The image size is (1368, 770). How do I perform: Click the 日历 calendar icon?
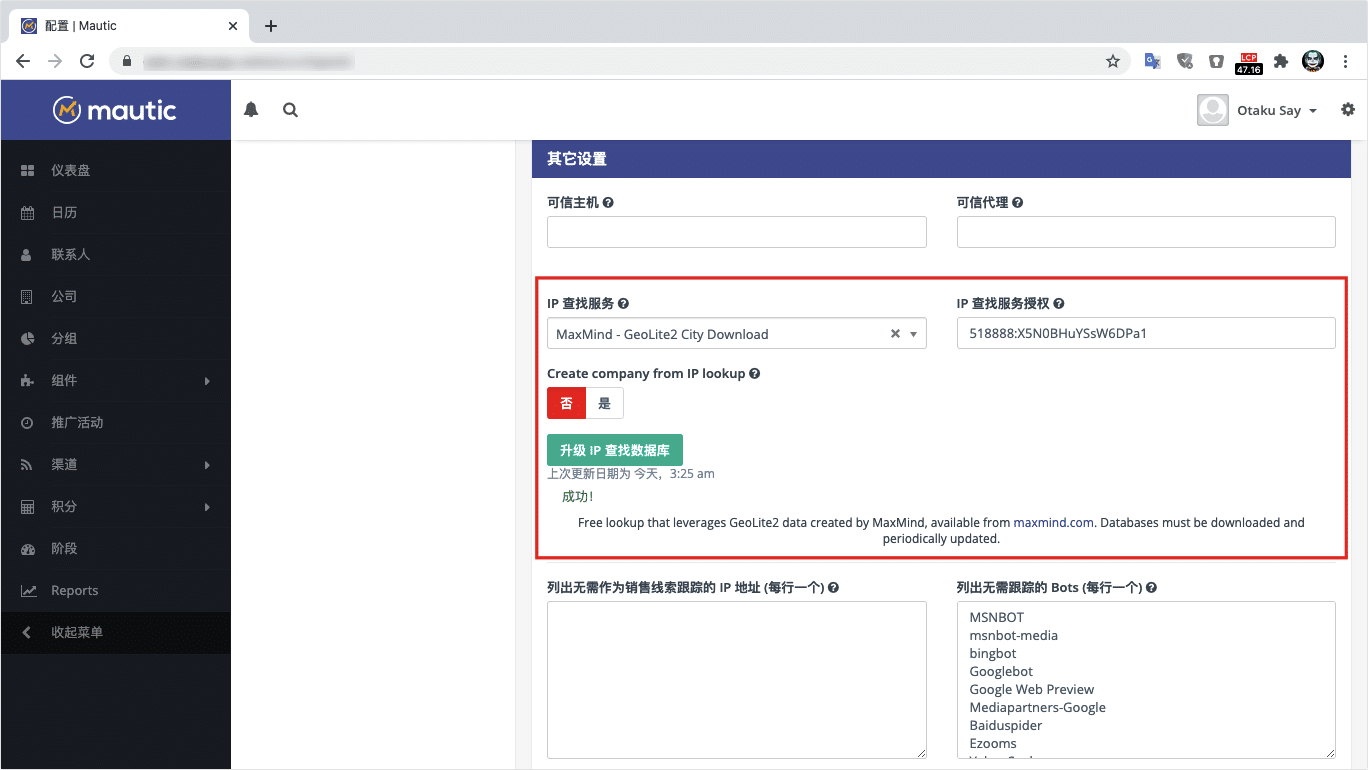click(28, 213)
